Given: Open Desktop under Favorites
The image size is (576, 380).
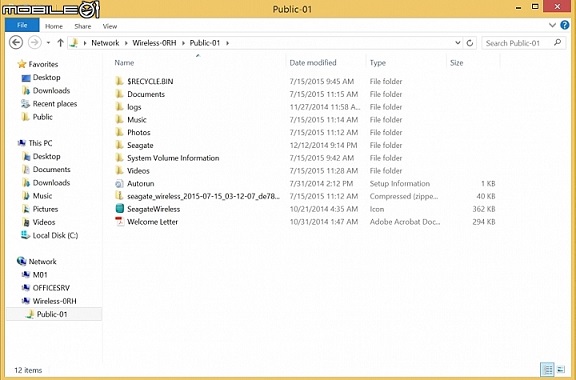Looking at the screenshot, I should pyautogui.click(x=46, y=78).
